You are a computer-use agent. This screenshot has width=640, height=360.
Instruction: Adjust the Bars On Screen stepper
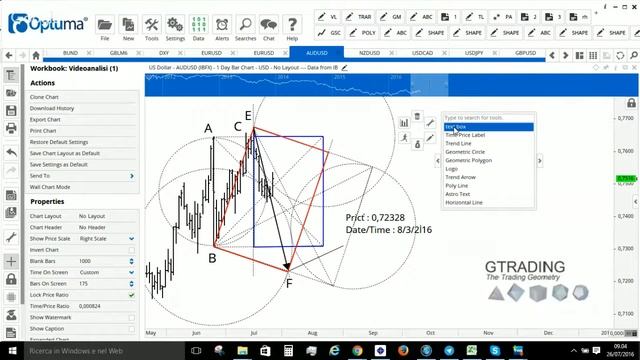131,284
